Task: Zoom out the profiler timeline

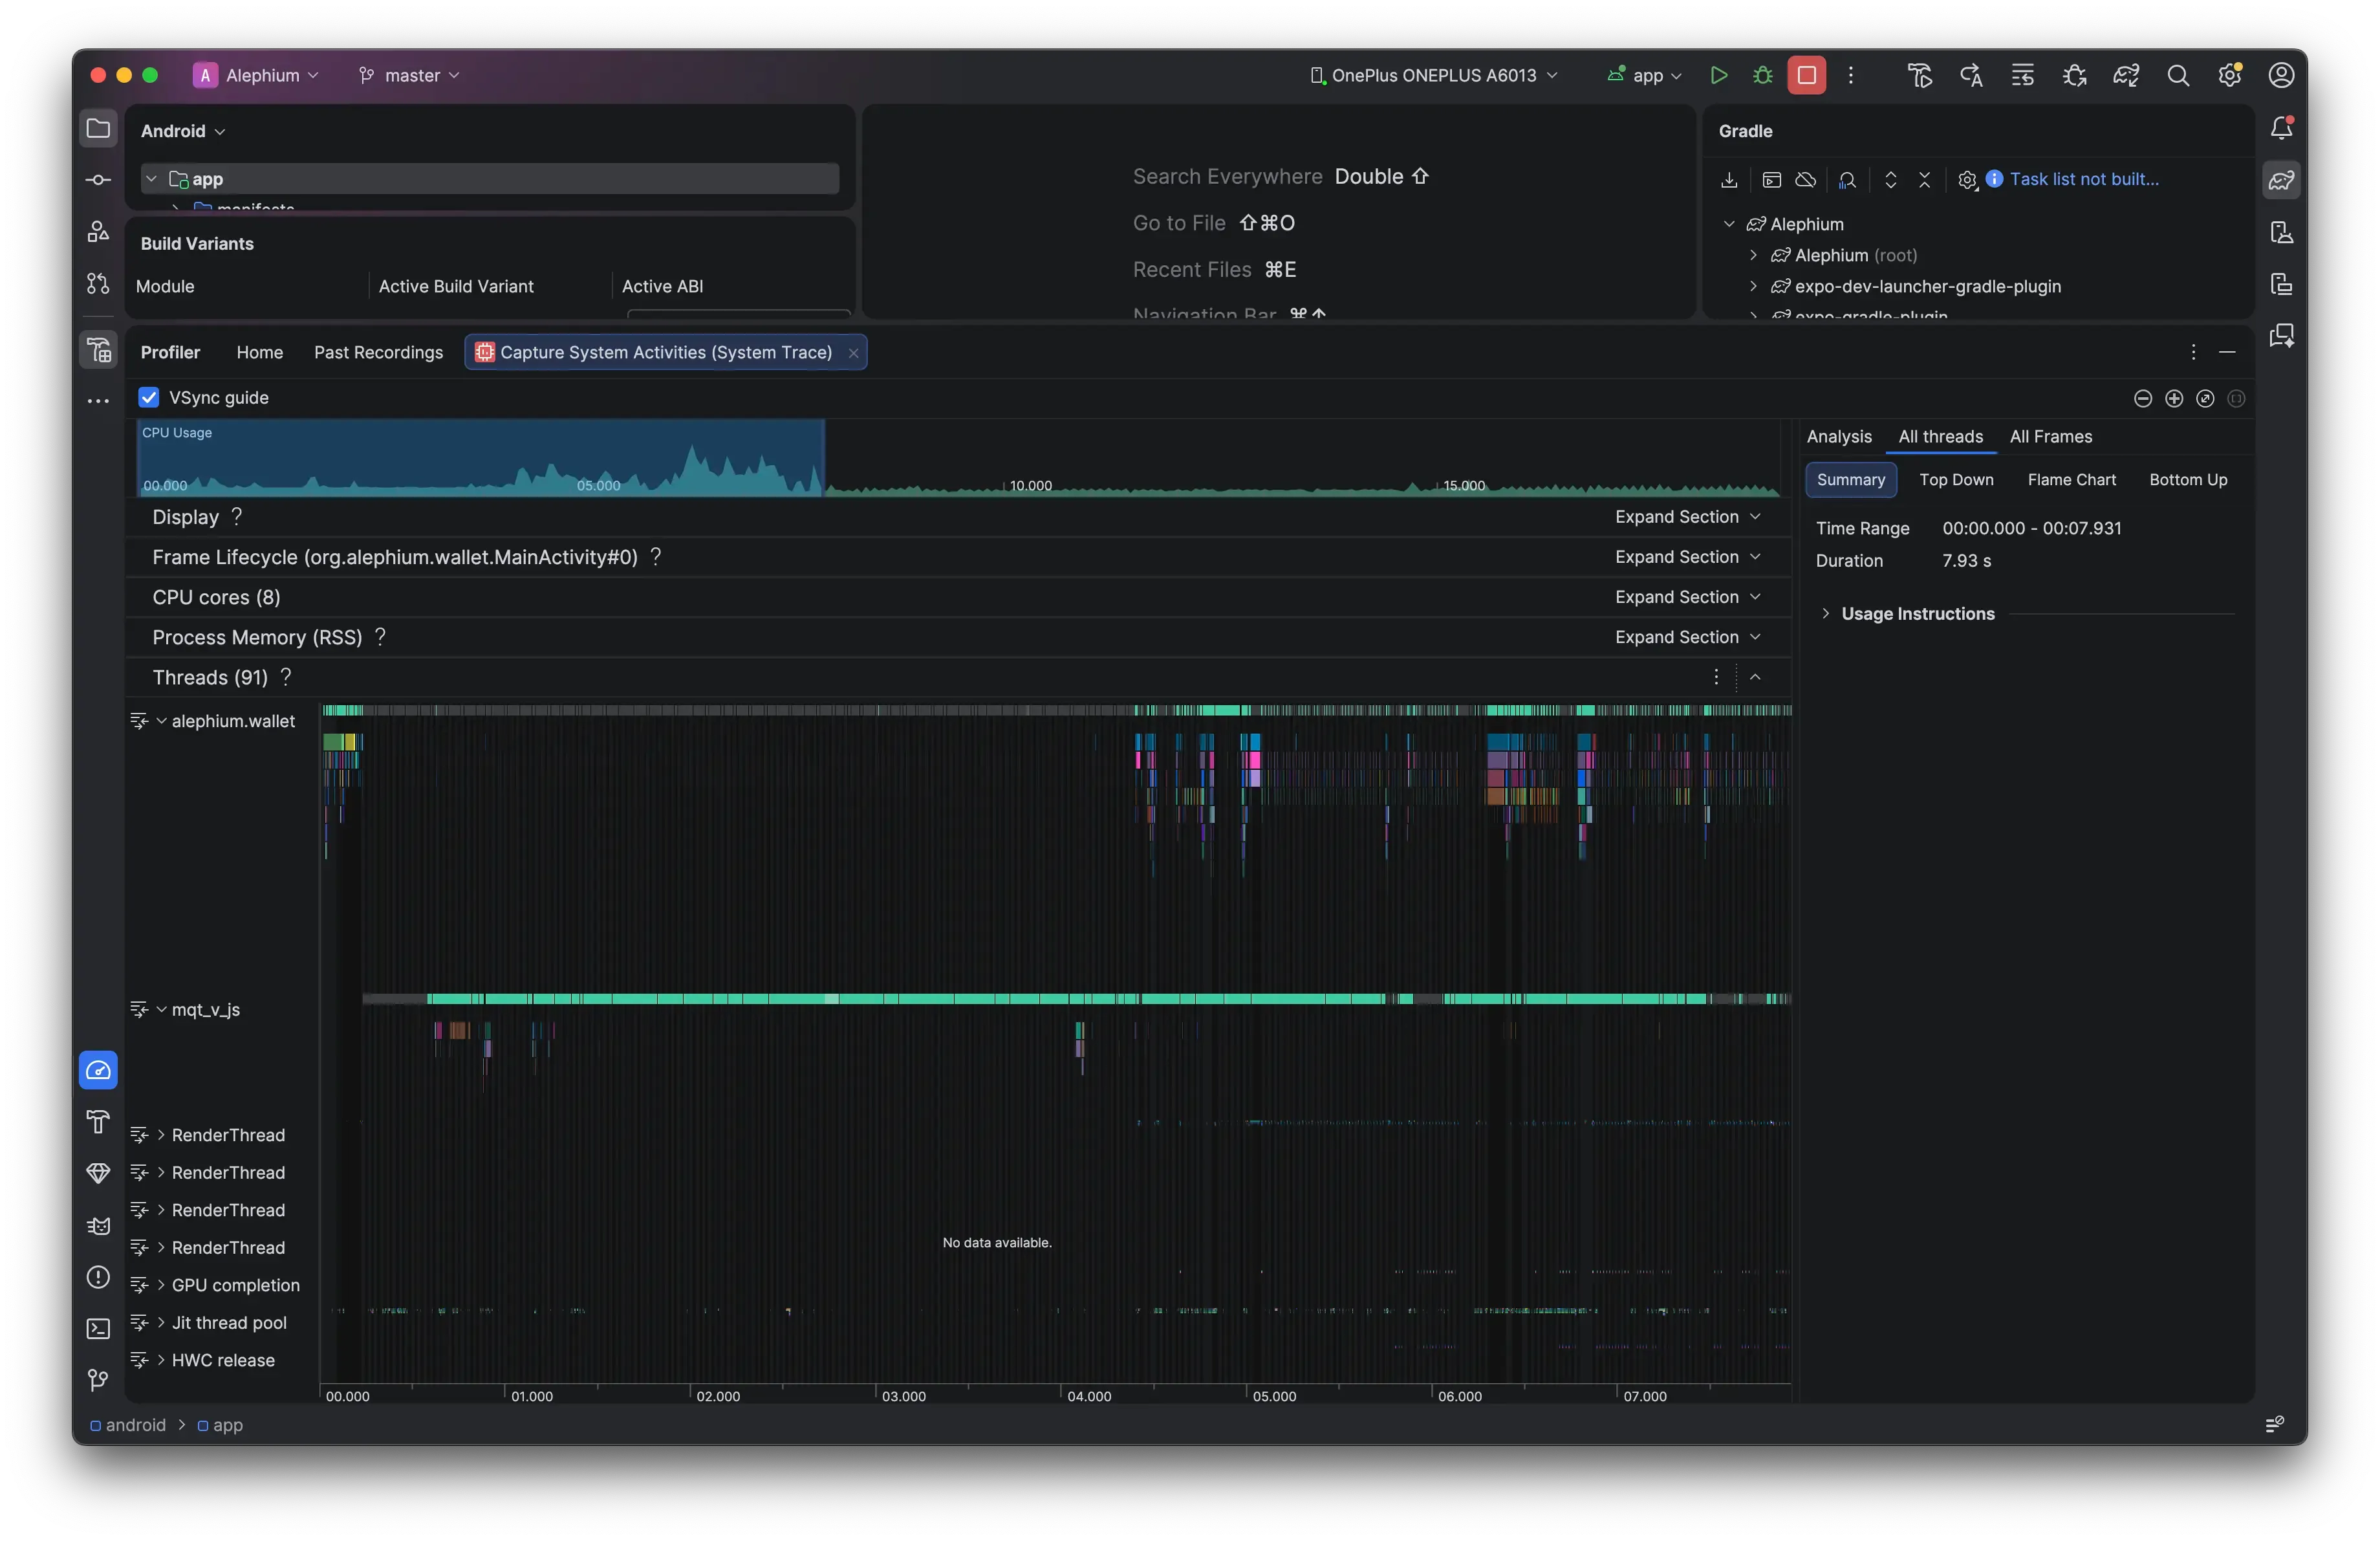Action: coord(2143,398)
